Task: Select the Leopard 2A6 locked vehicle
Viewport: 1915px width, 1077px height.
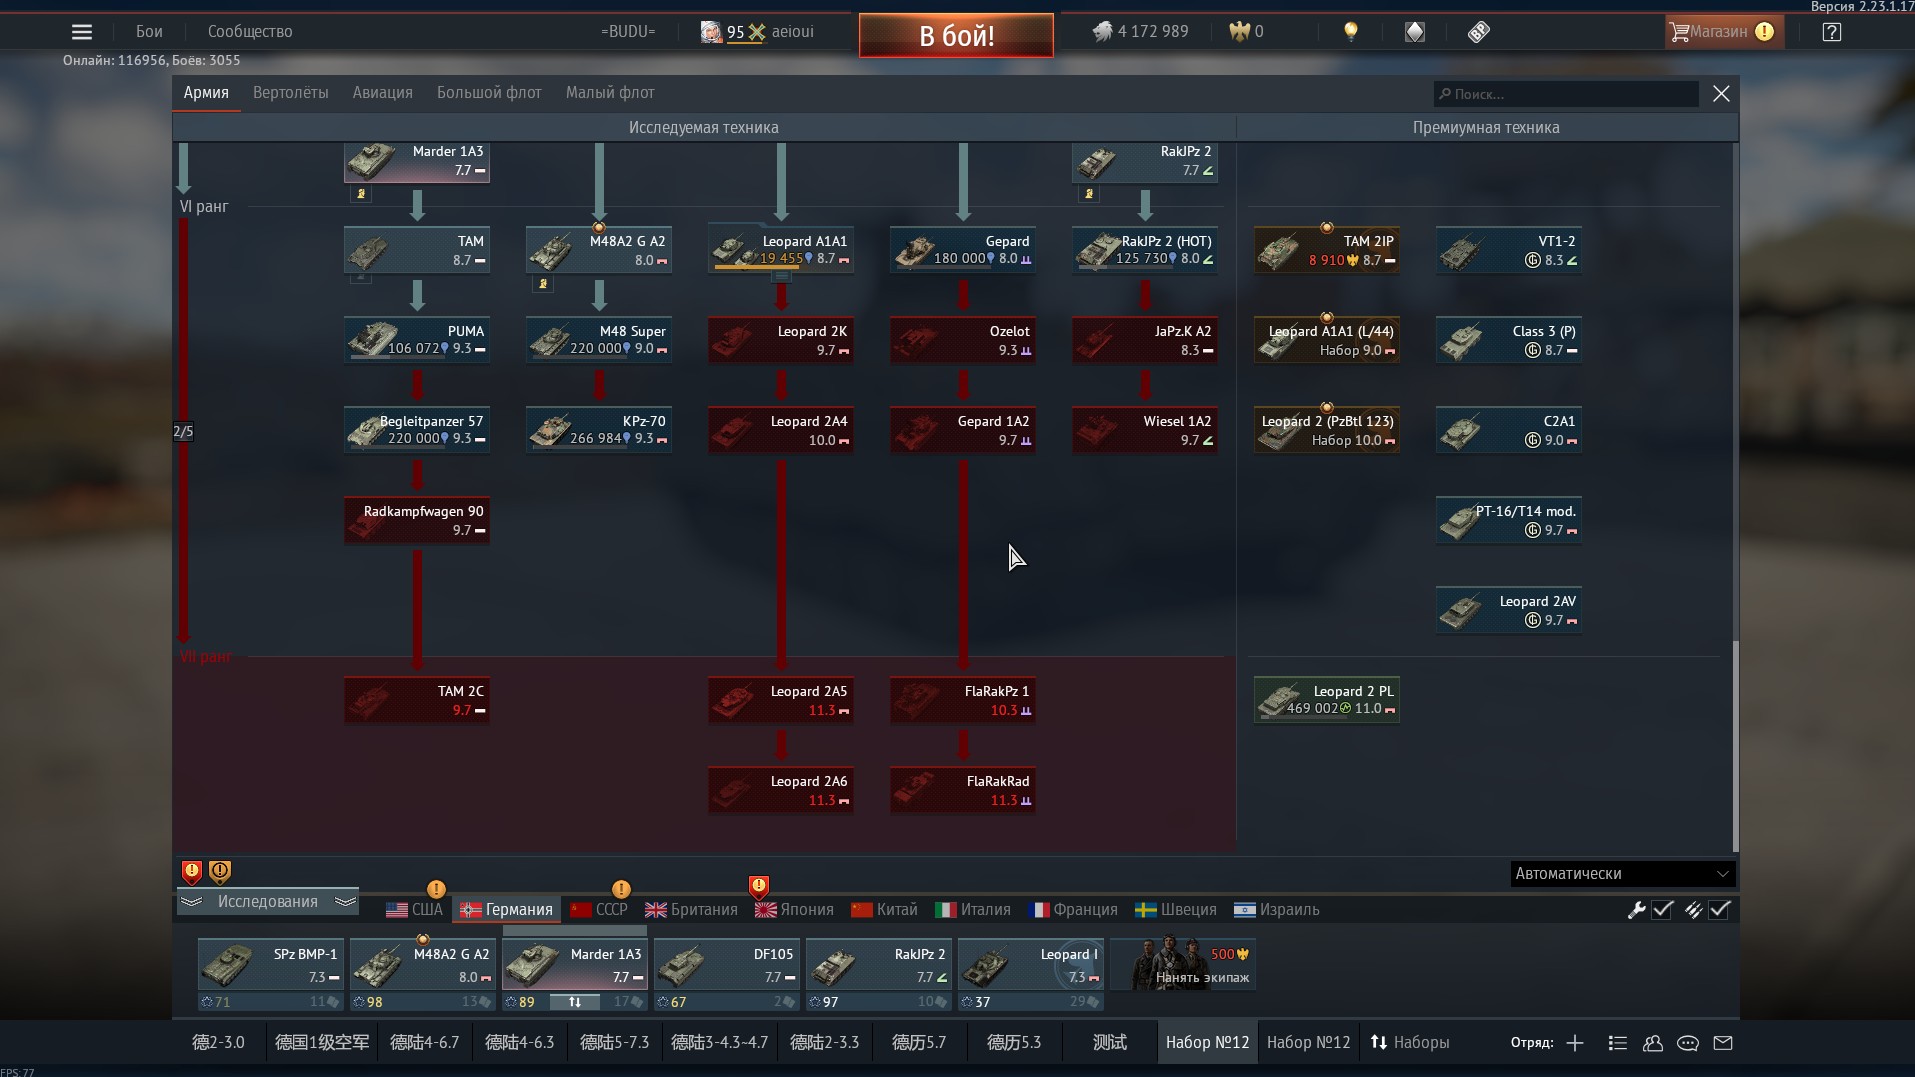Action: [781, 790]
